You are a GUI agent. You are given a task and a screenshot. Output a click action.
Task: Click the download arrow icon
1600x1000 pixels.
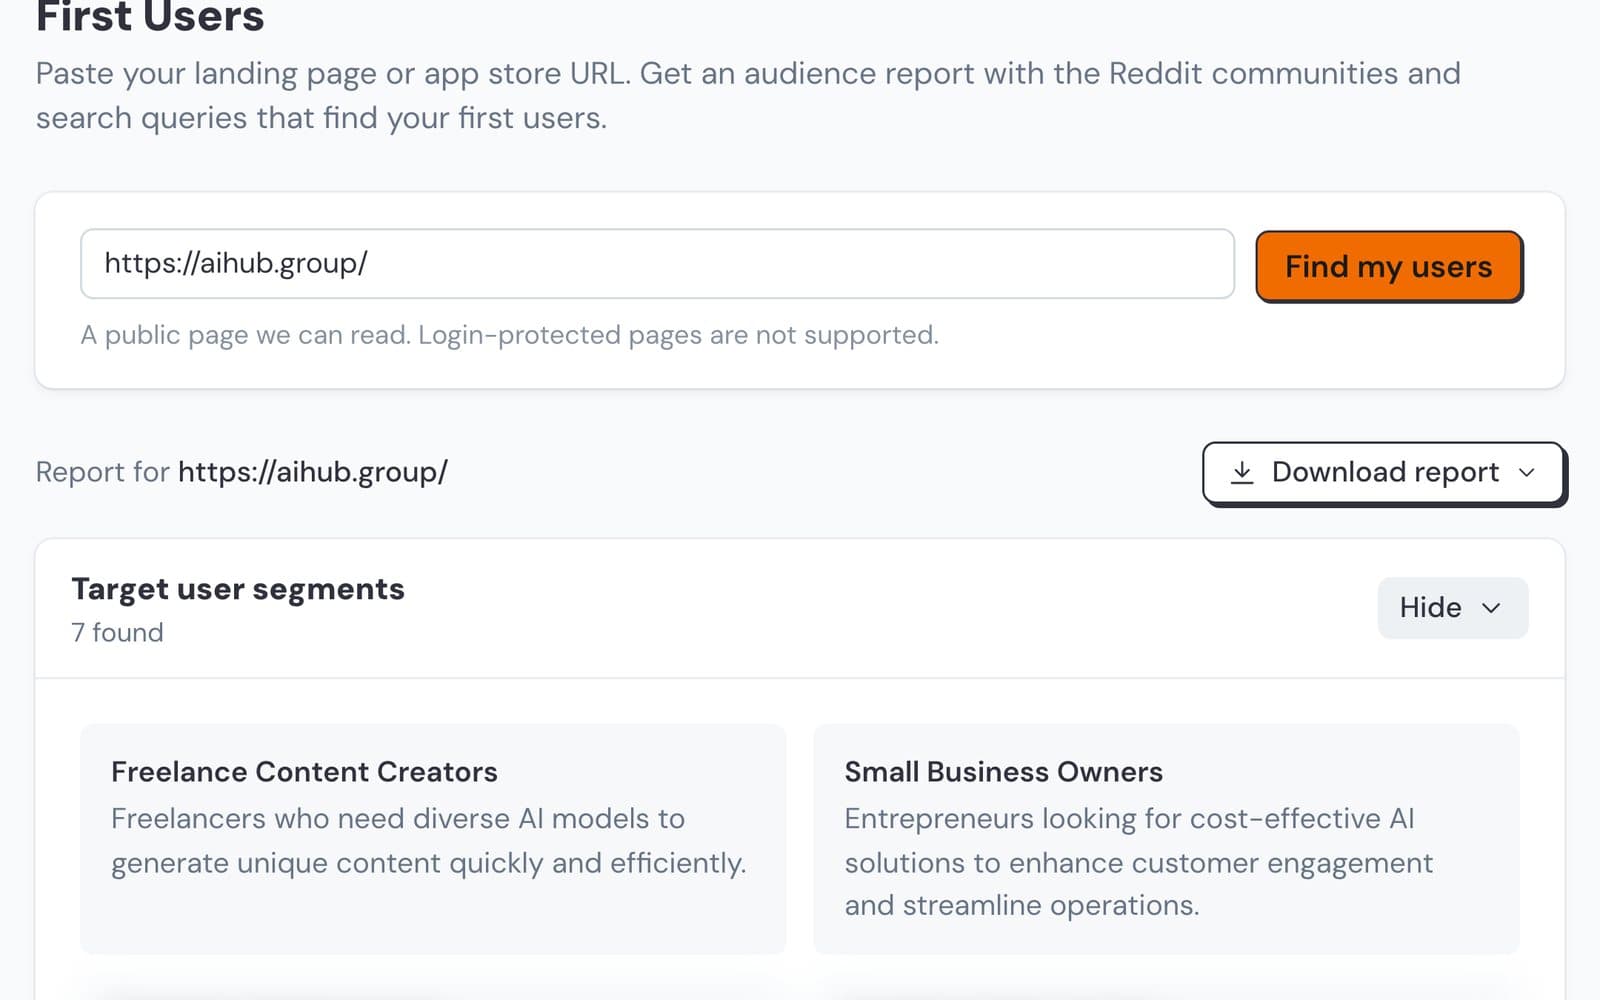(x=1242, y=472)
